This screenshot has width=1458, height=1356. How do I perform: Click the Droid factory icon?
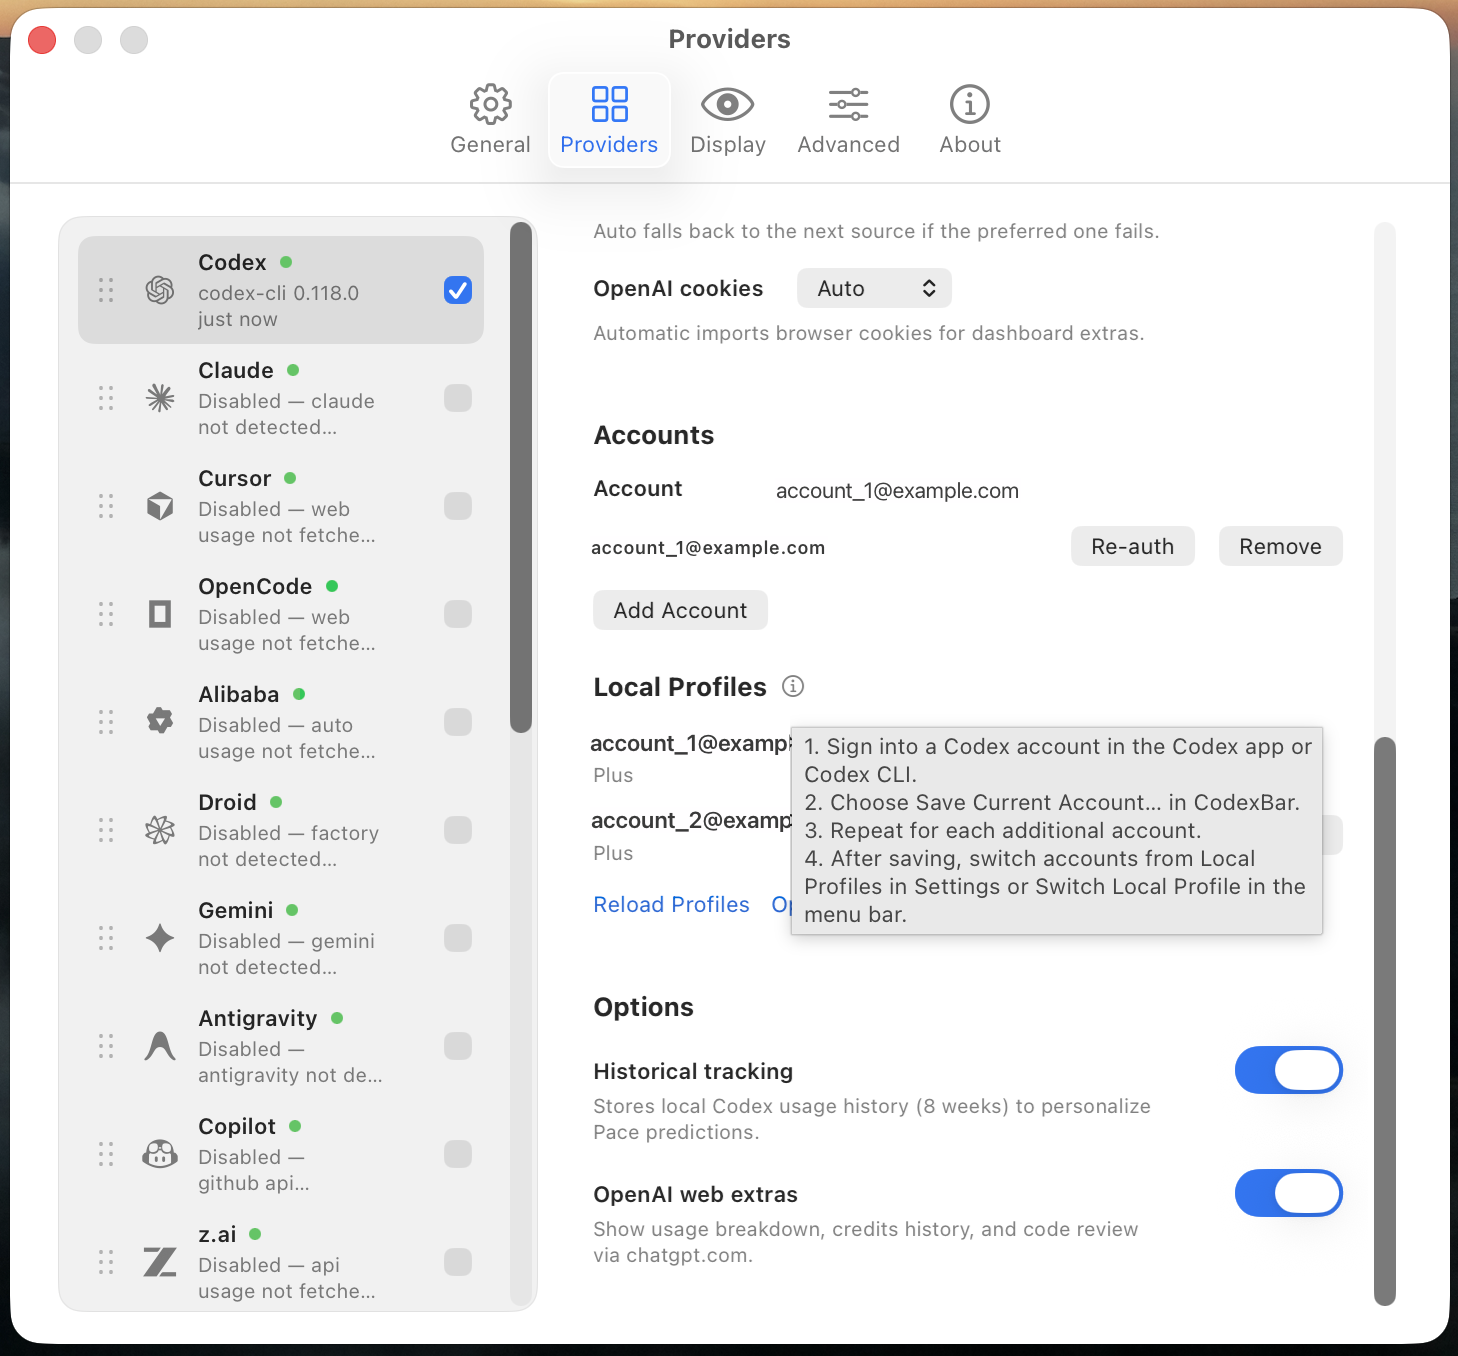160,830
